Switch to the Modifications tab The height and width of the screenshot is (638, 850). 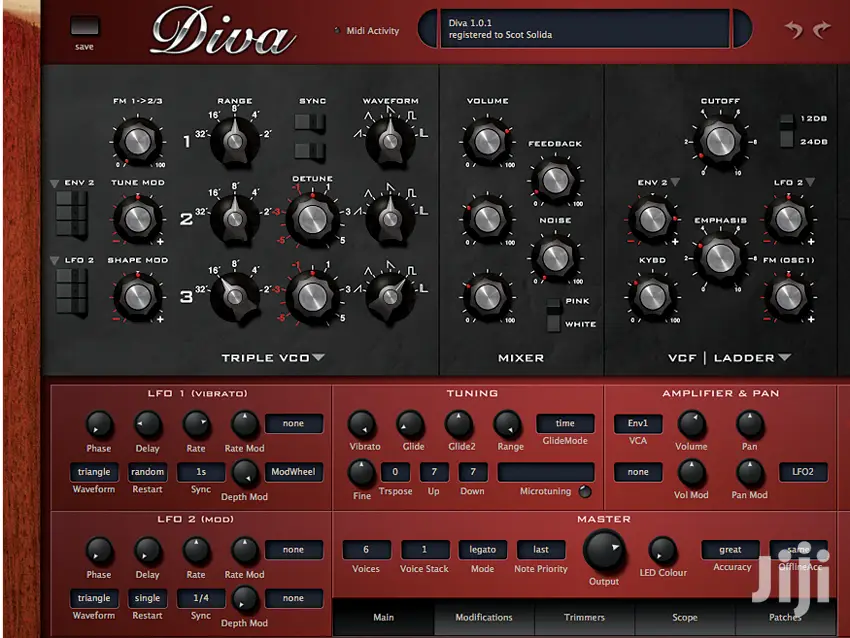point(484,617)
